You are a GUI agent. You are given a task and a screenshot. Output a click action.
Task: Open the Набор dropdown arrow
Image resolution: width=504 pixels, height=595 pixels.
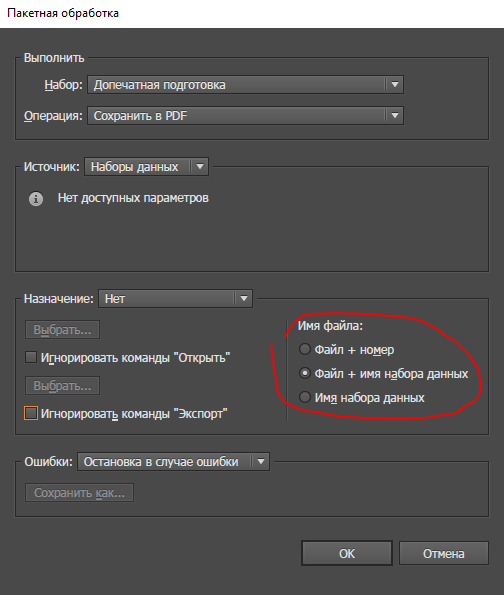coord(395,84)
